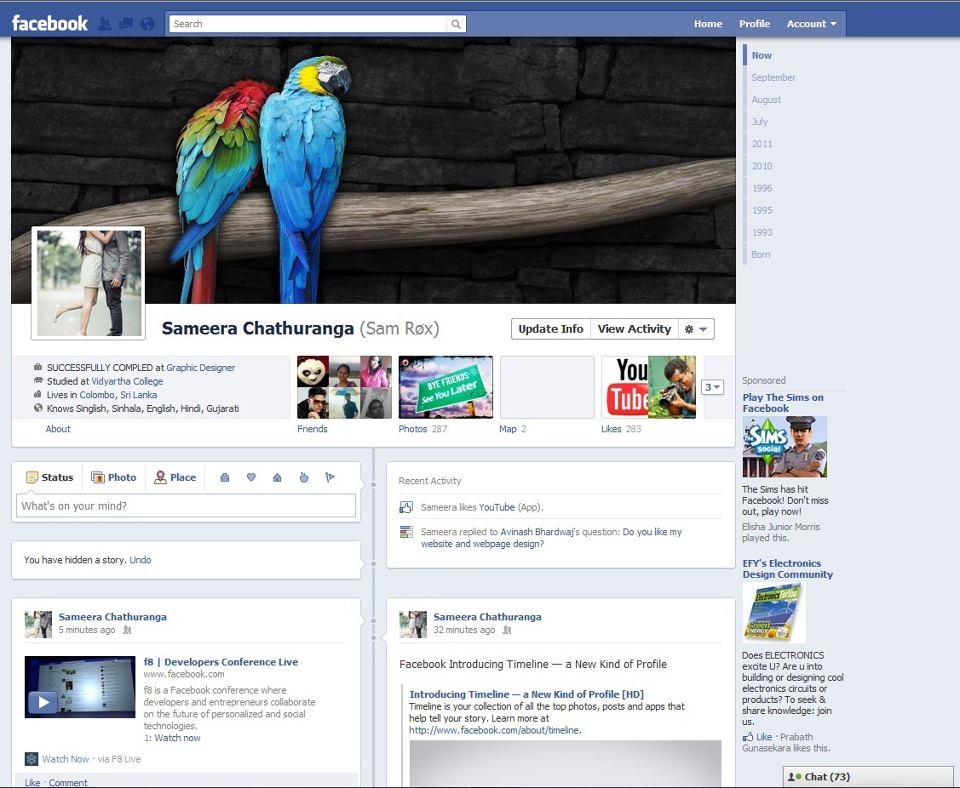Jump to Now on the timeline
Viewport: 960px width, 788px height.
762,56
